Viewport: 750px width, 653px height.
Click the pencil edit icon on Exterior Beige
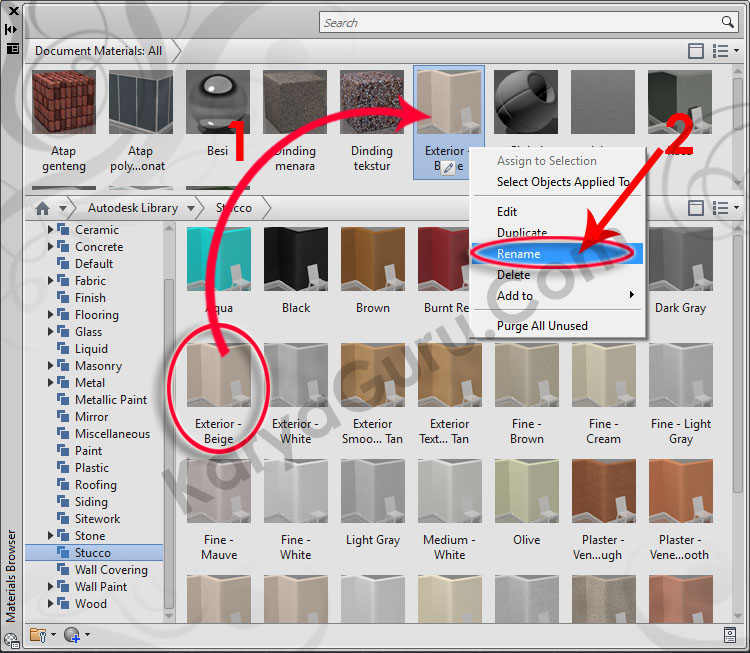coord(449,167)
